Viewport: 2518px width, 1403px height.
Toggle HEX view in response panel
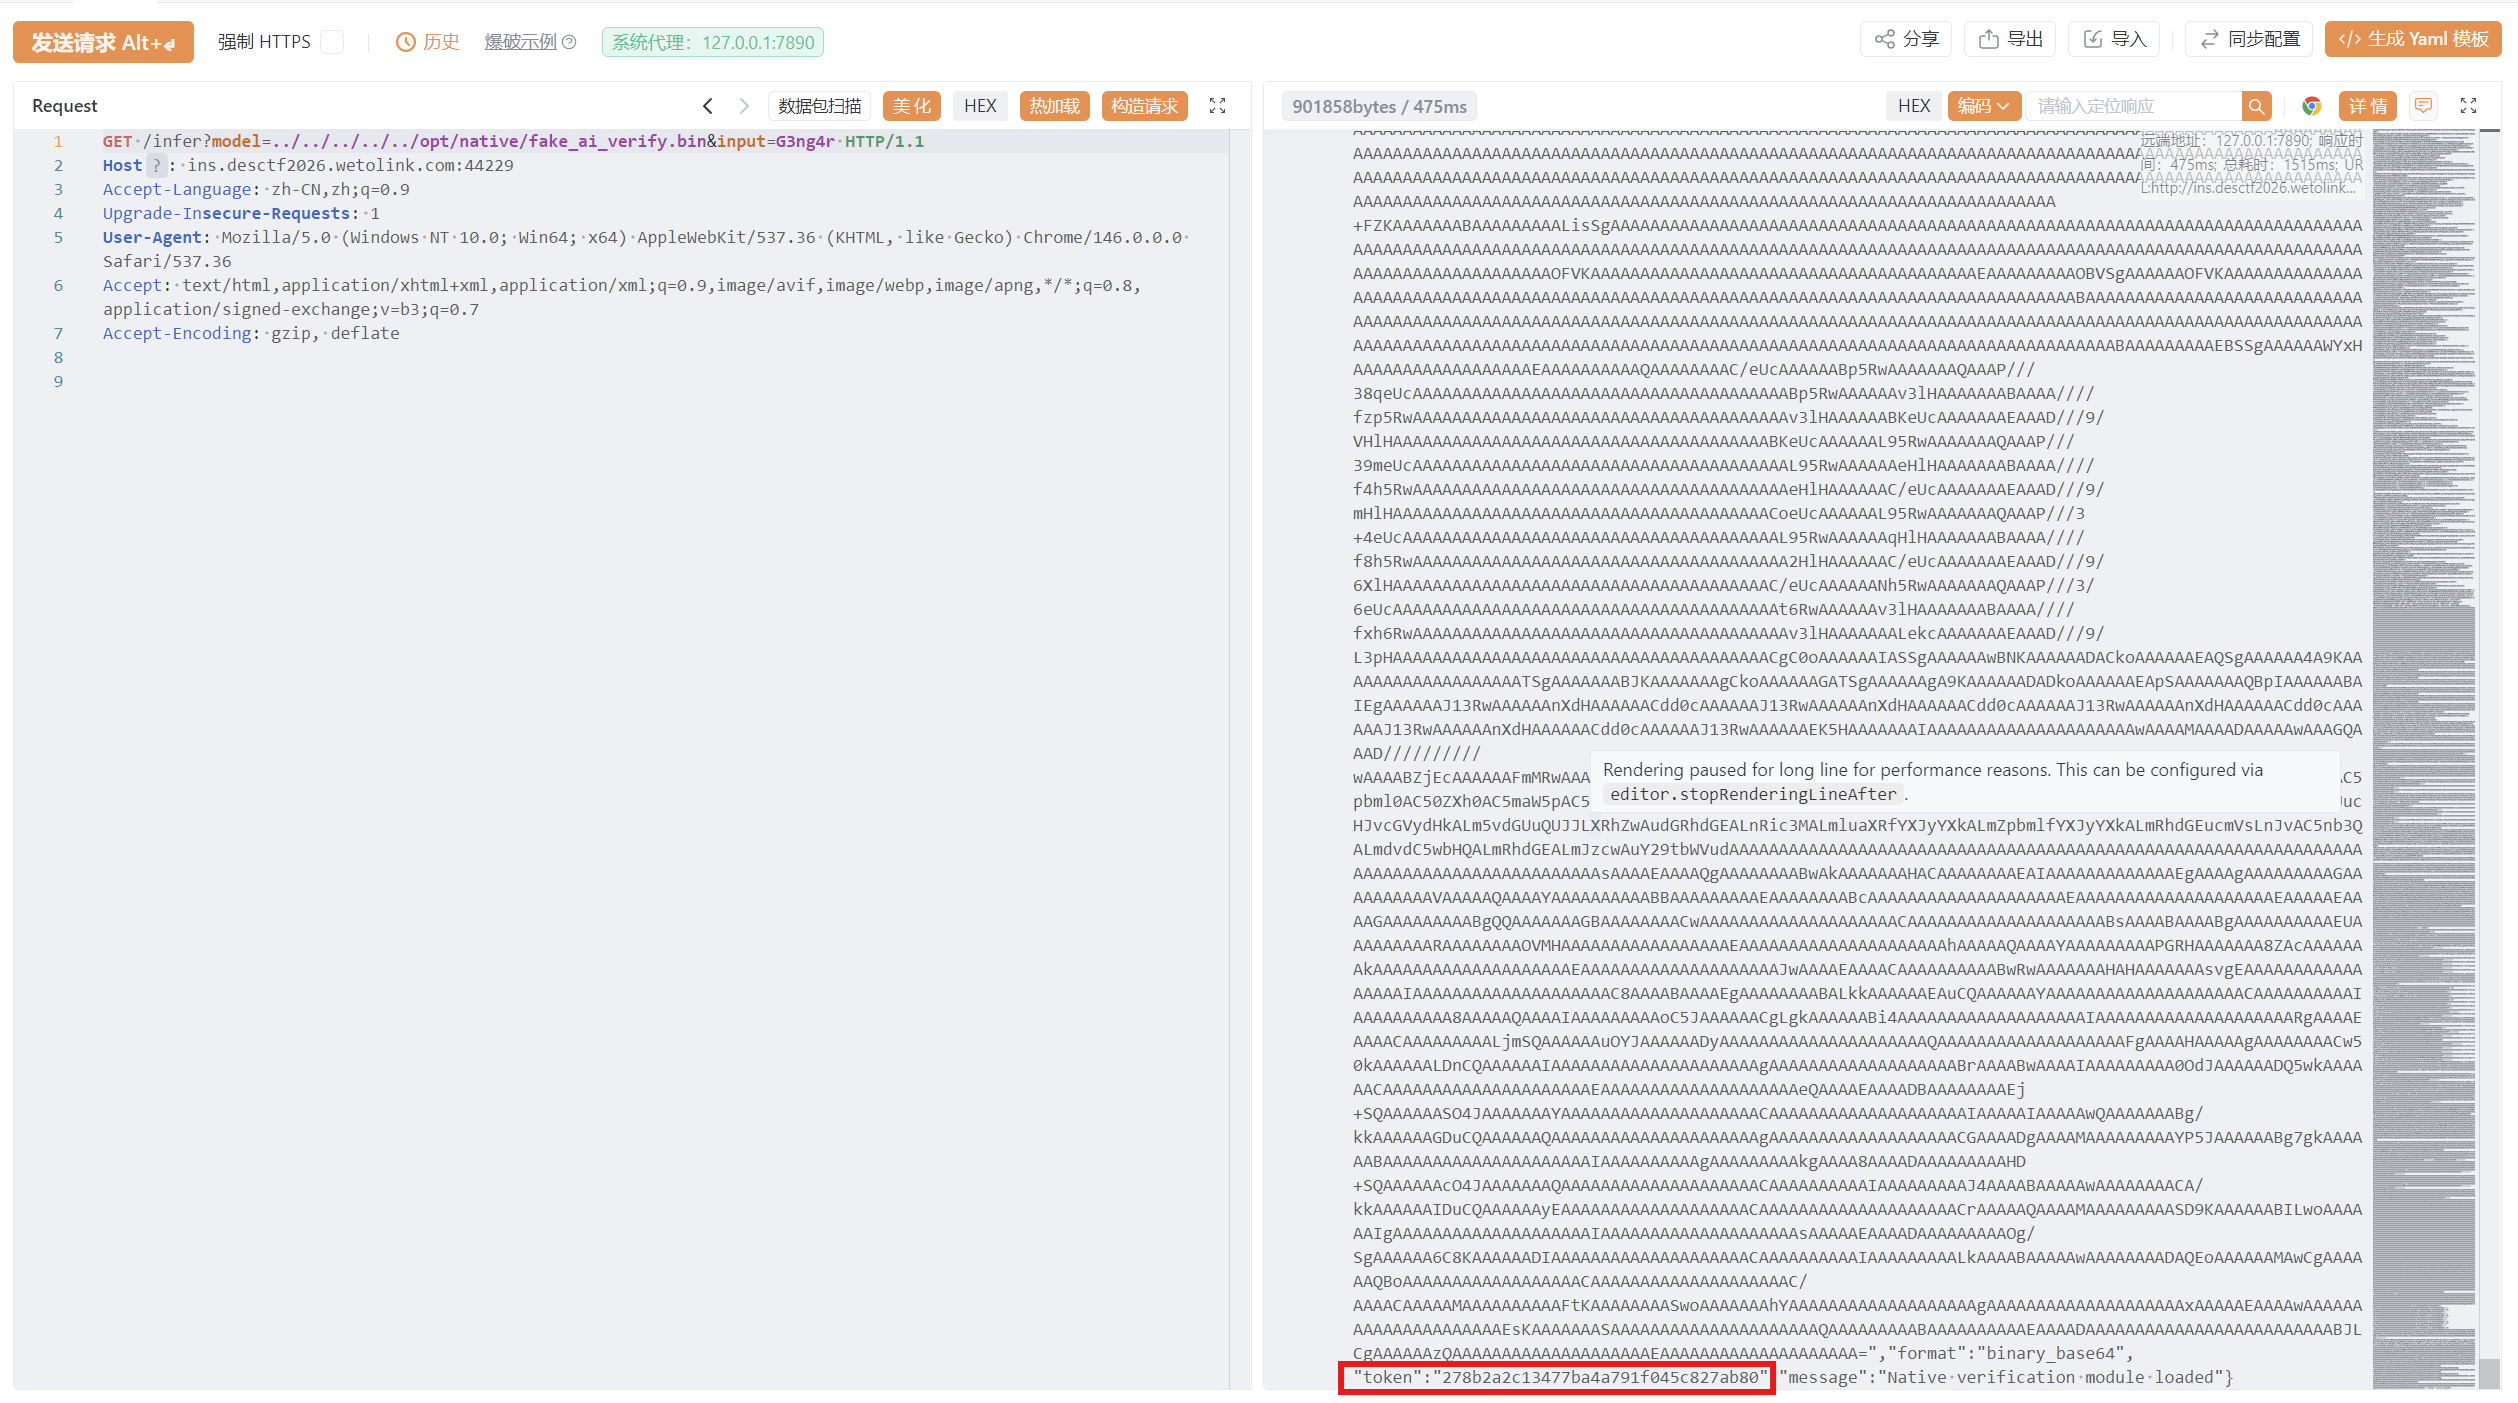(x=1913, y=106)
